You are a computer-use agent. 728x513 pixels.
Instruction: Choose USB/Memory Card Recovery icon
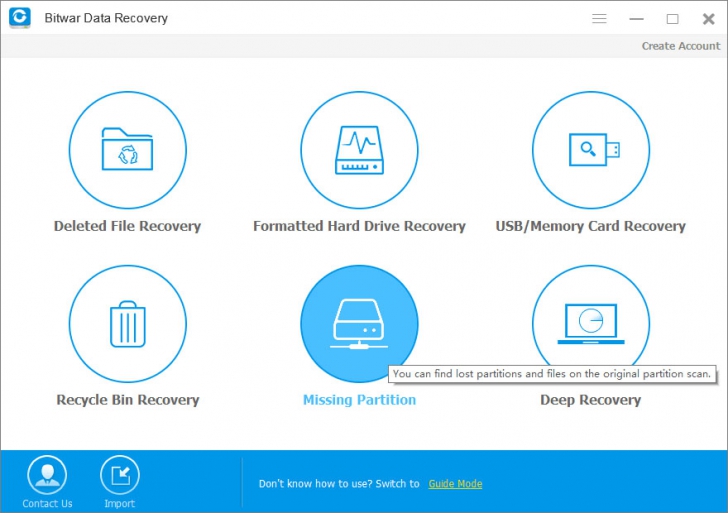(x=591, y=150)
